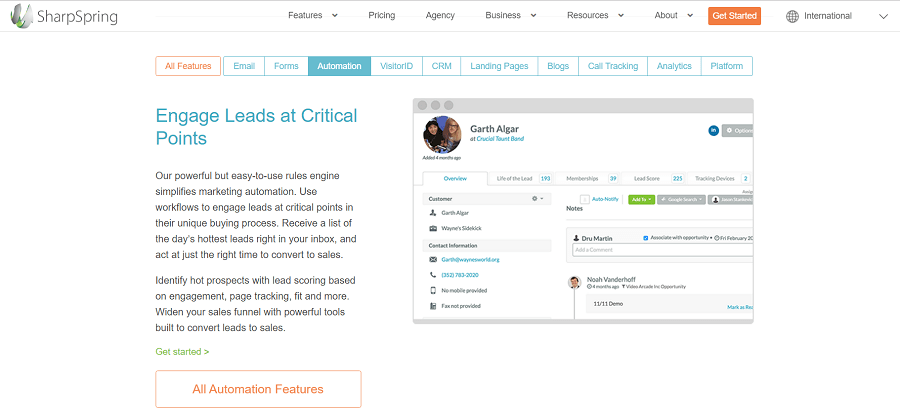Open the Jason Stankevich owner dropdown

731,200
